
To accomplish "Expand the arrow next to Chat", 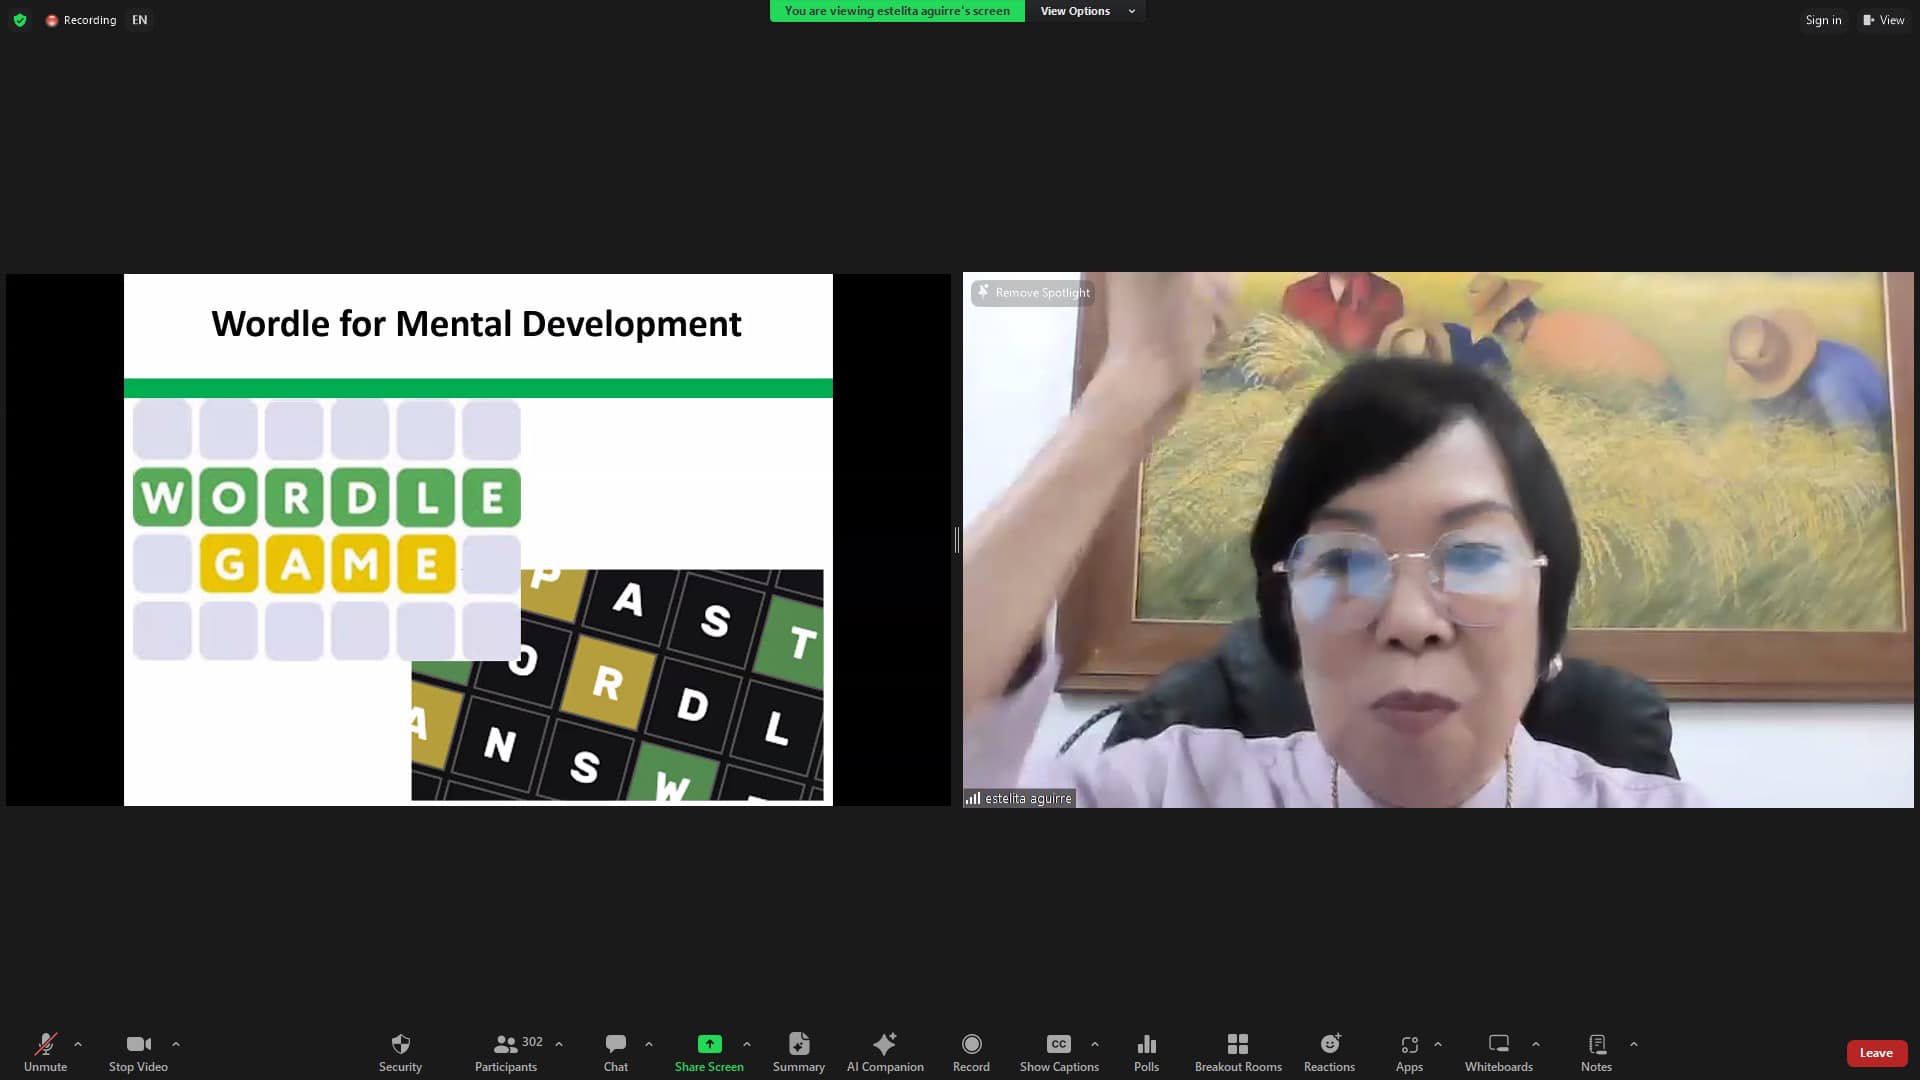I will pos(649,1044).
